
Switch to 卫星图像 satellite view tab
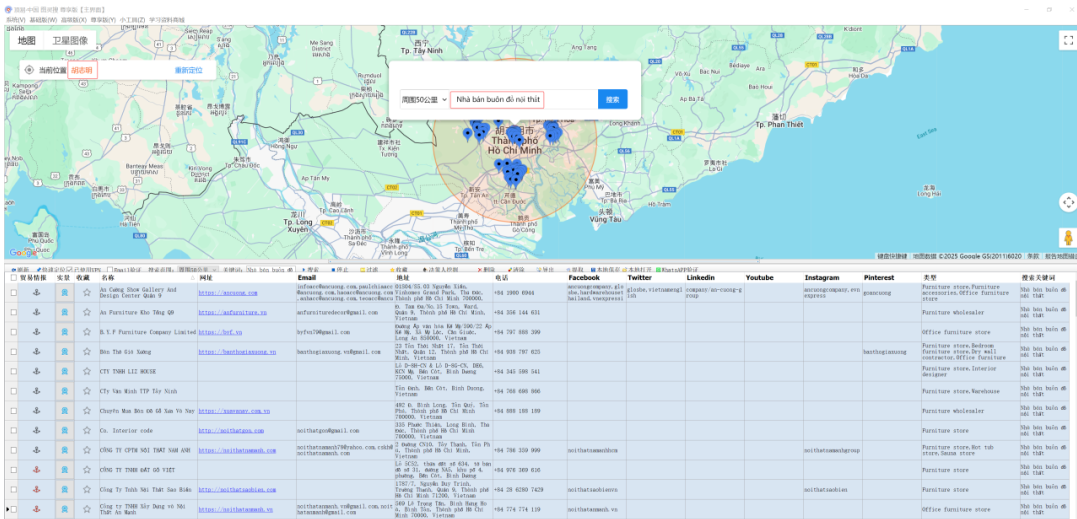[x=70, y=41]
